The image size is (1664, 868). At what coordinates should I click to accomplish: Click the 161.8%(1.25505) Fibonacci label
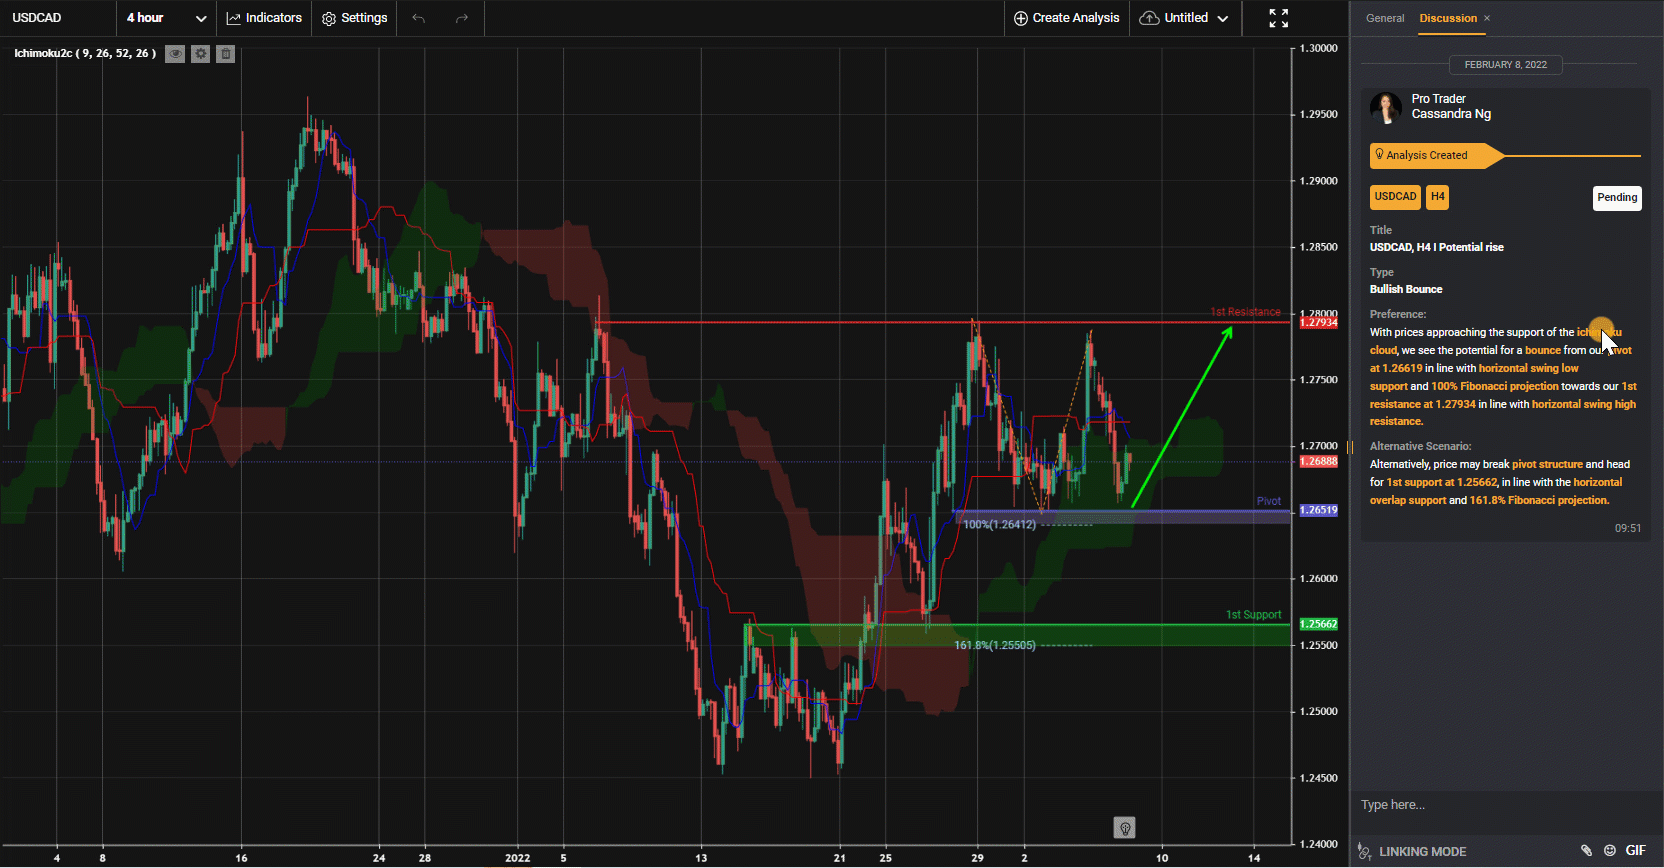[x=995, y=646]
